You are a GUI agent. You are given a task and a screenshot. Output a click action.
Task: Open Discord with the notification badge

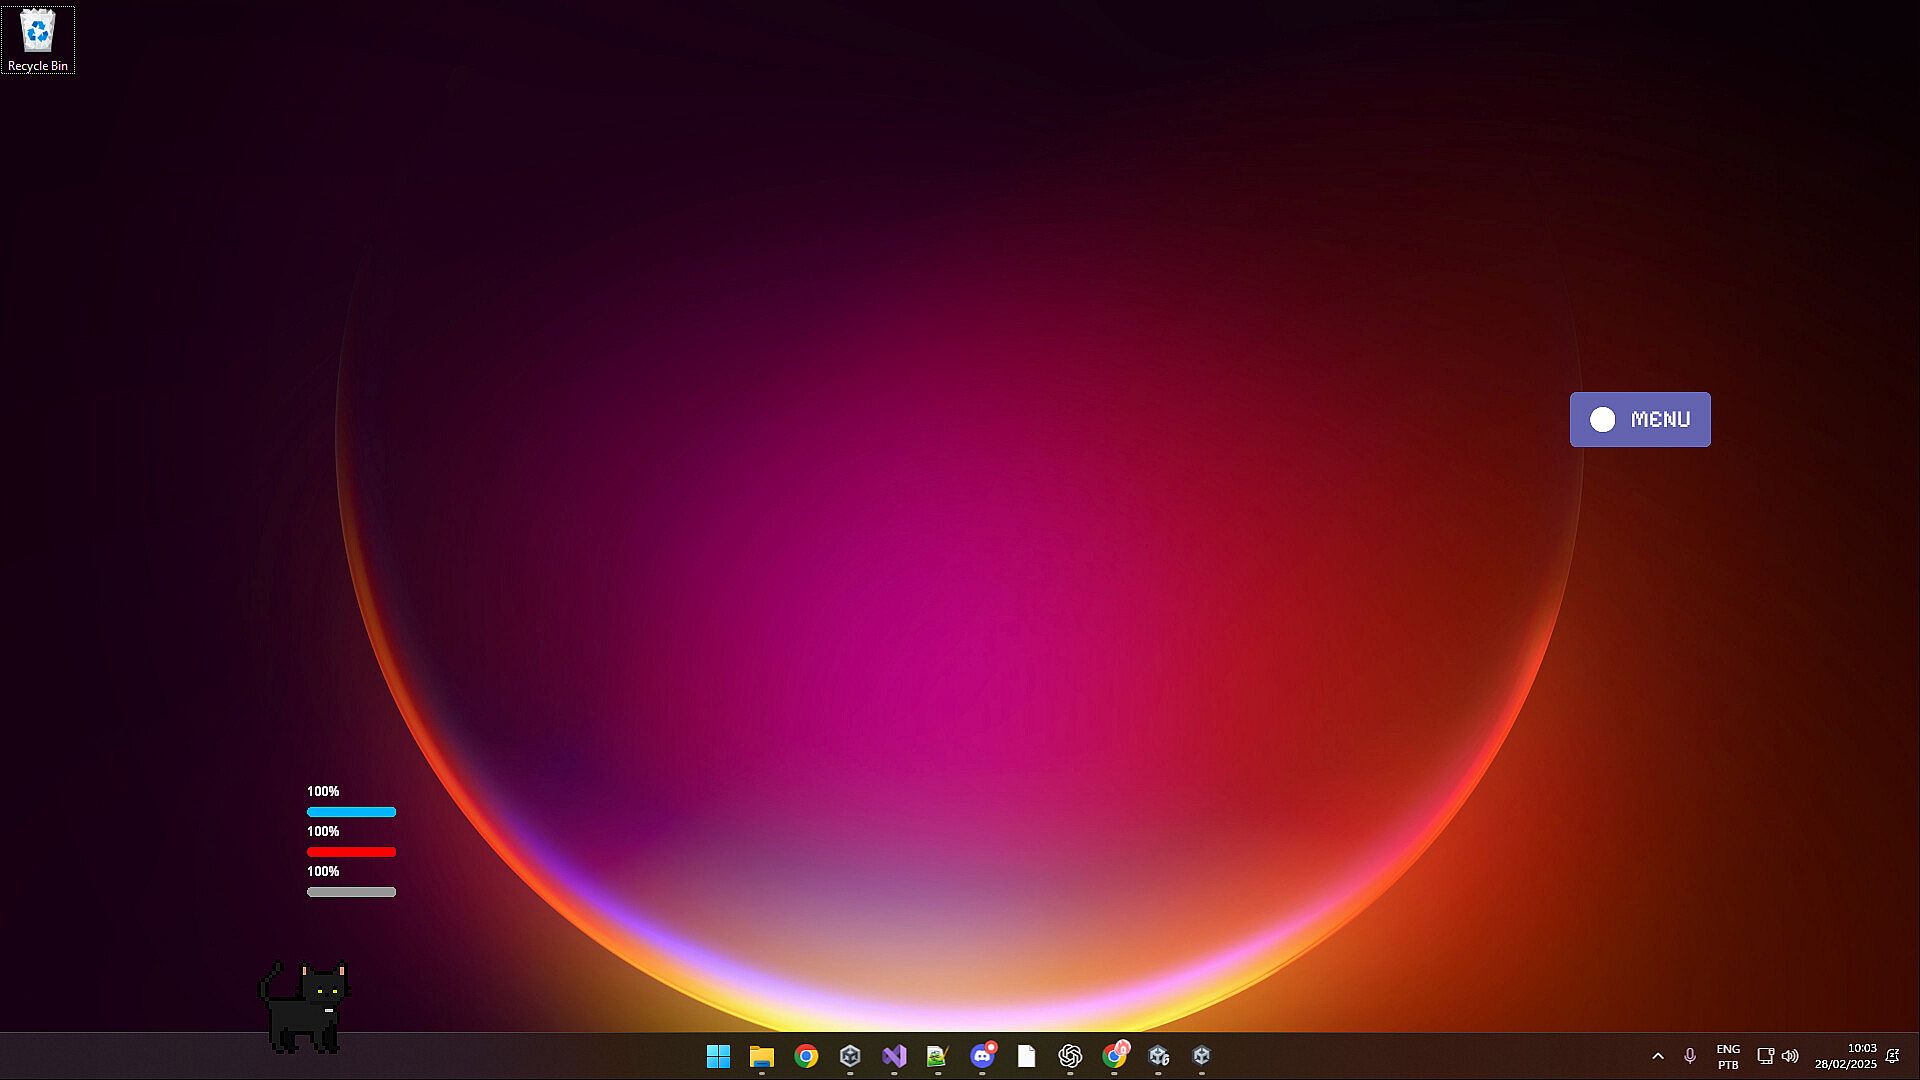[x=982, y=1056]
